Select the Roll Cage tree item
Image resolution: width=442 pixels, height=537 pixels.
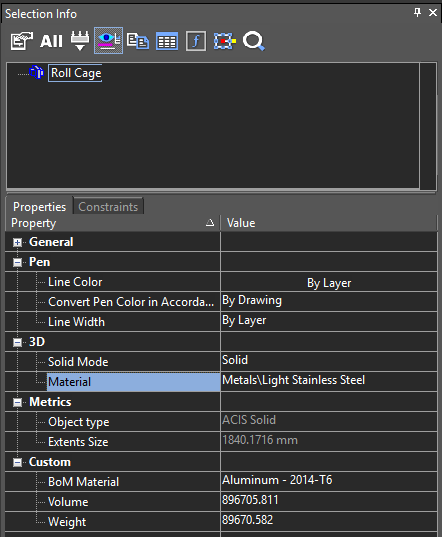[76, 73]
